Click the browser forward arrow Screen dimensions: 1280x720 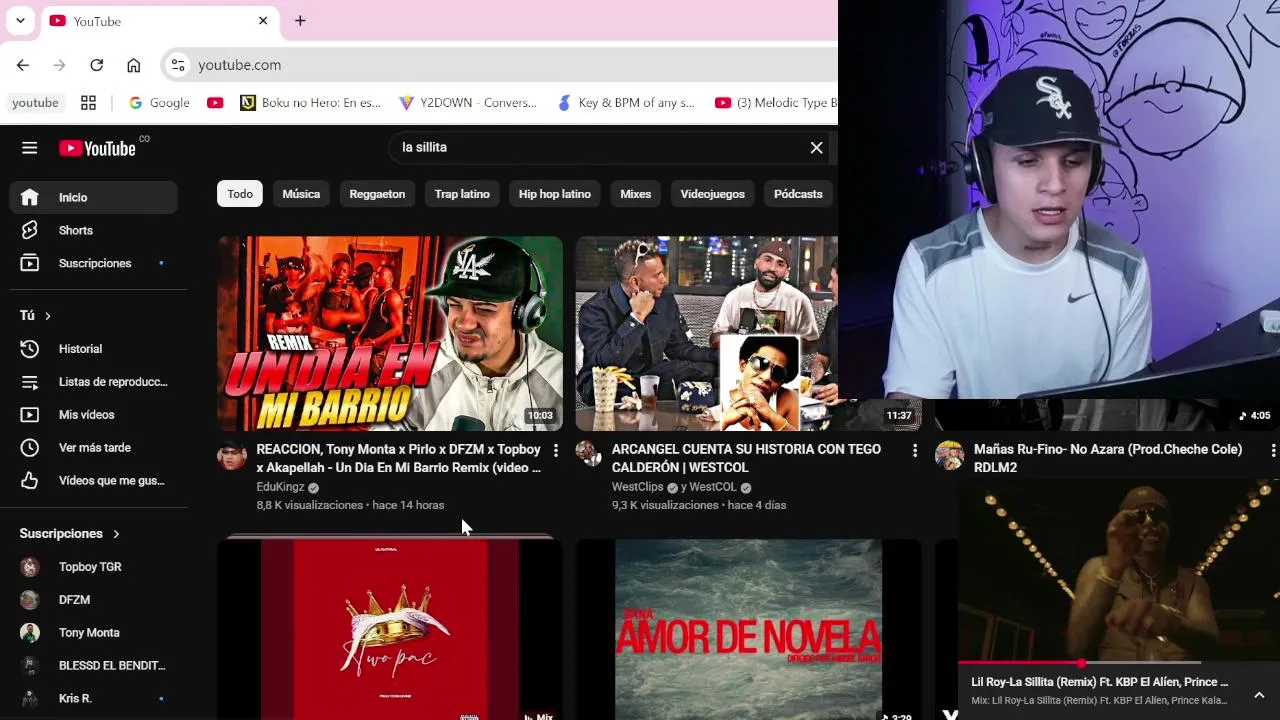tap(59, 65)
